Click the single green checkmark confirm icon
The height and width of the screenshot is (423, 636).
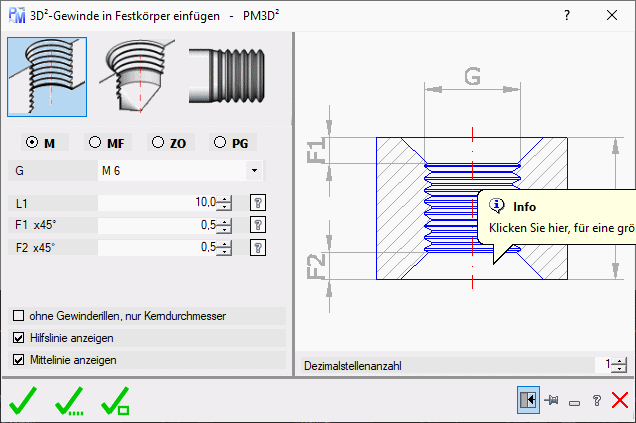(23, 401)
